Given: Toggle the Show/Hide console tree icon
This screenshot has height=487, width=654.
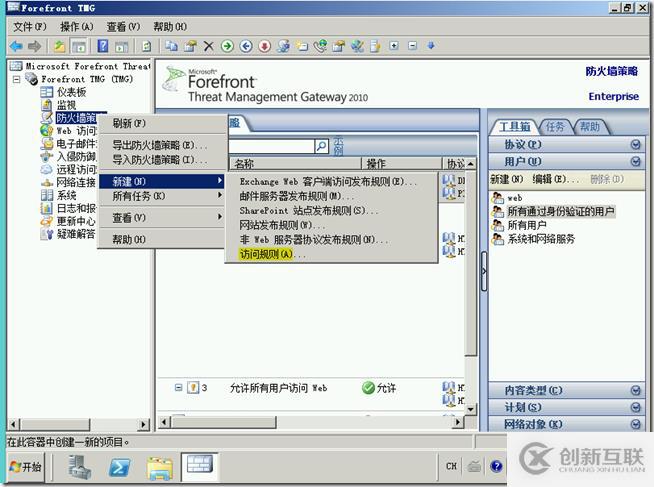Looking at the screenshot, I should point(78,46).
